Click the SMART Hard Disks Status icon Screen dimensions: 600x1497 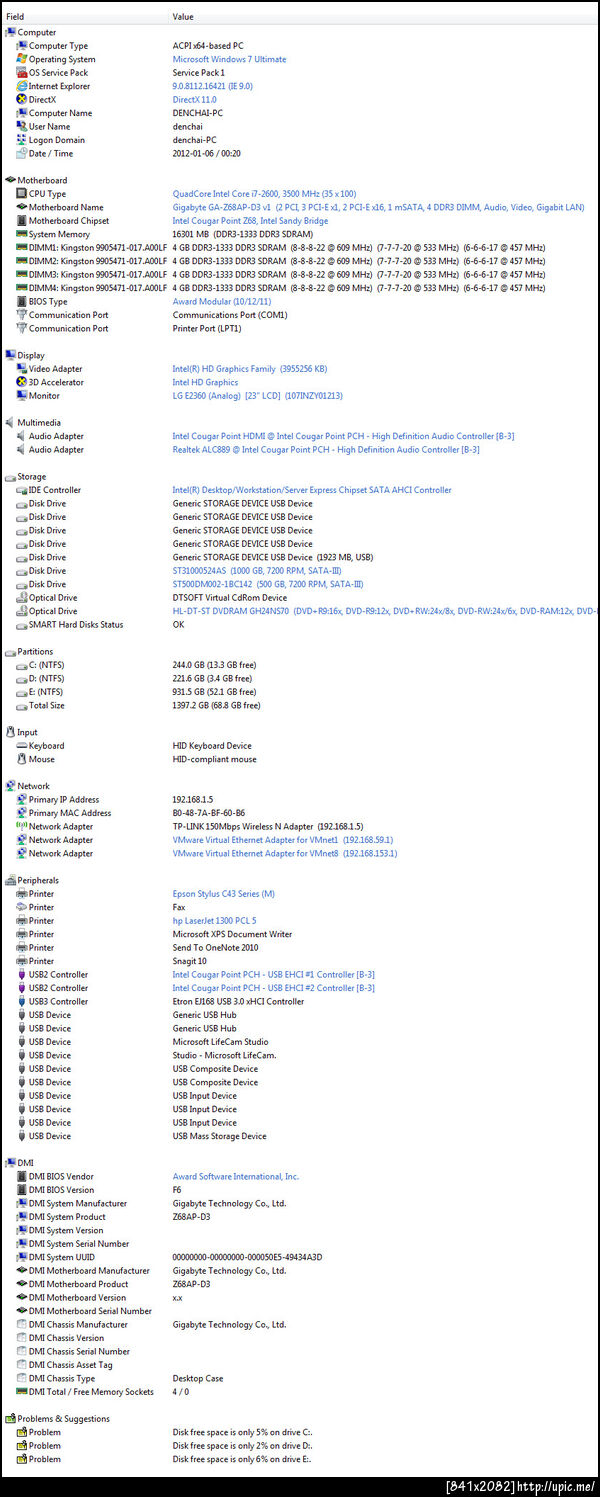pyautogui.click(x=21, y=625)
